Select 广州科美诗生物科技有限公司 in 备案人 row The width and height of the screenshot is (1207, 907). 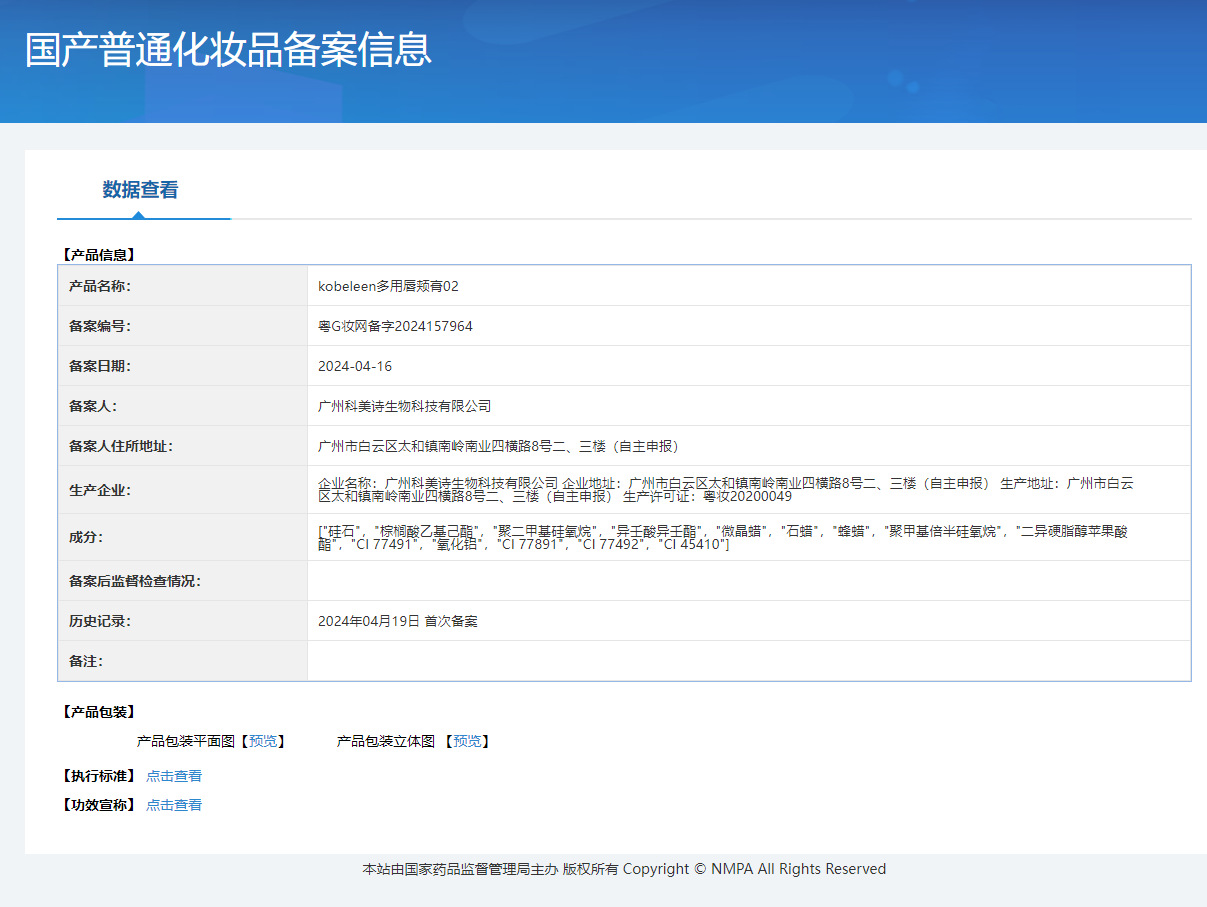point(404,406)
